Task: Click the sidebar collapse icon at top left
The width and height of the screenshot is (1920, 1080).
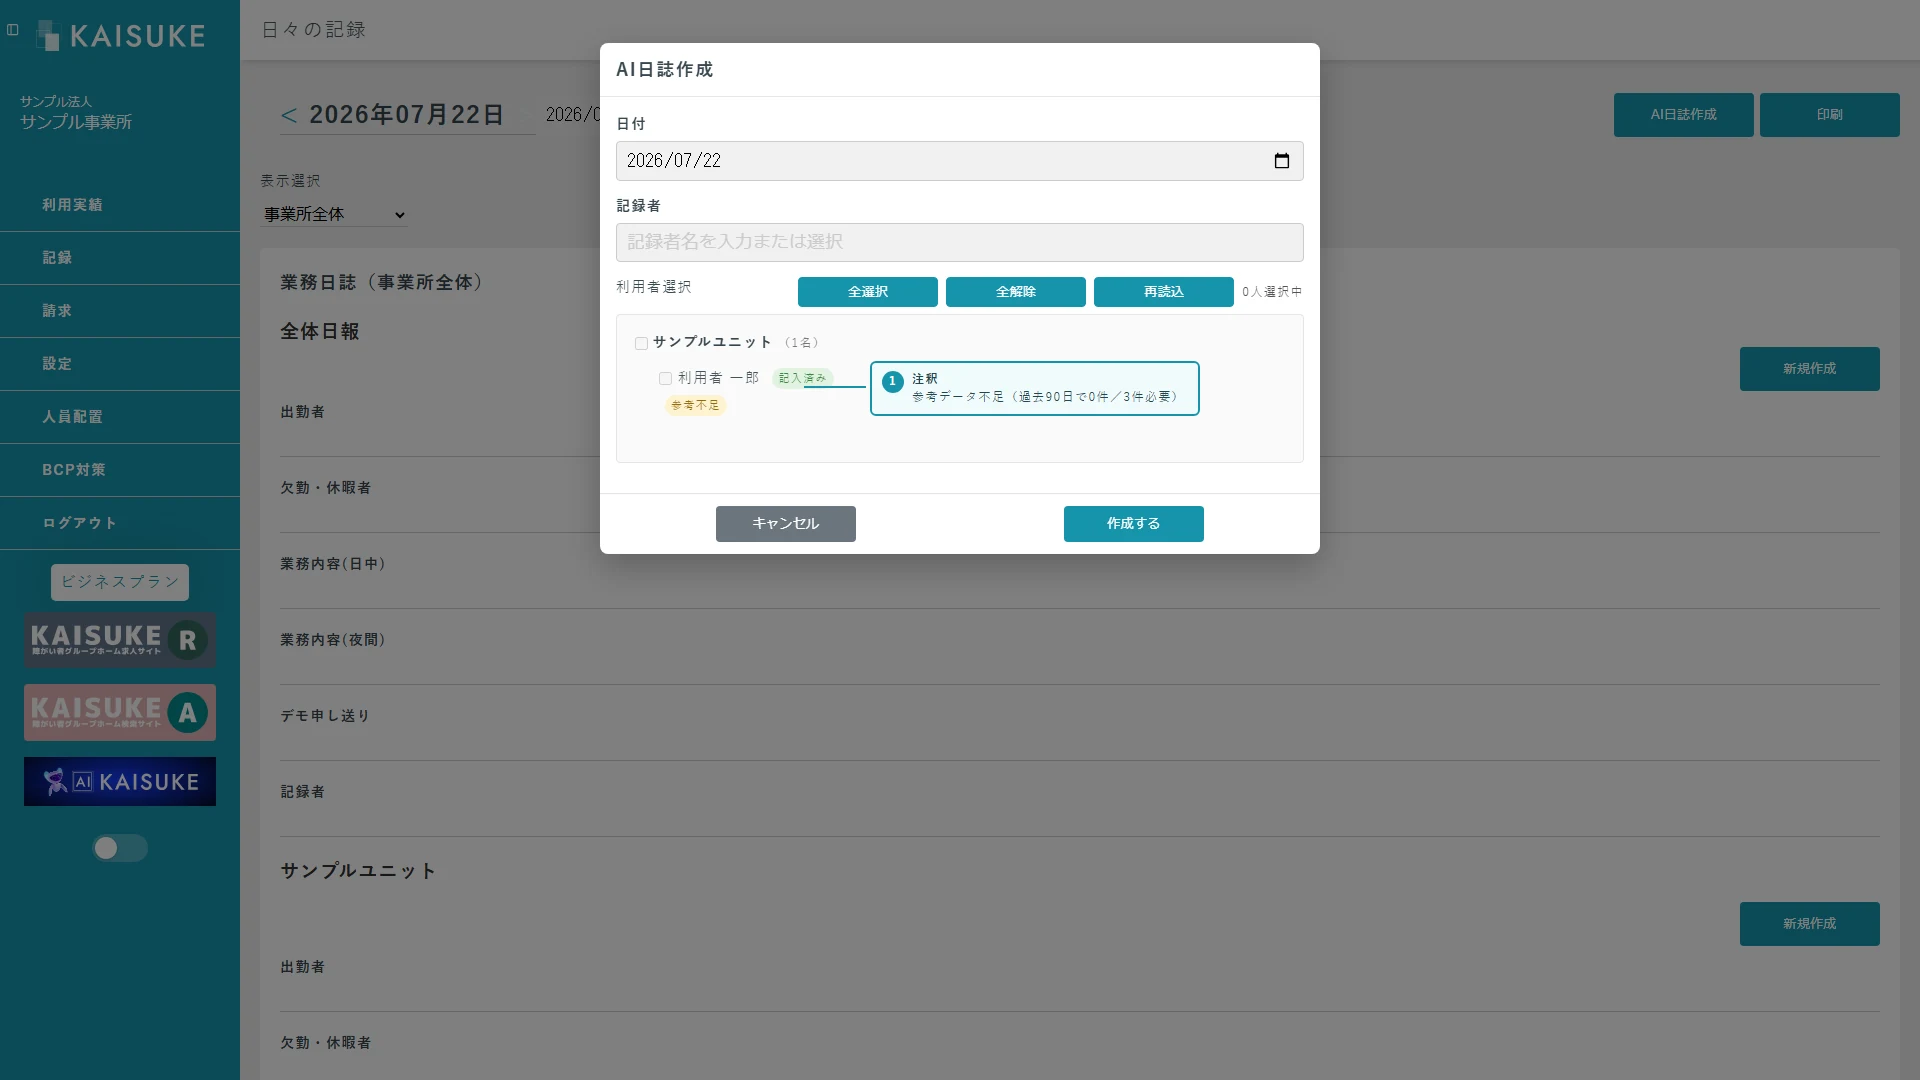Action: [13, 30]
